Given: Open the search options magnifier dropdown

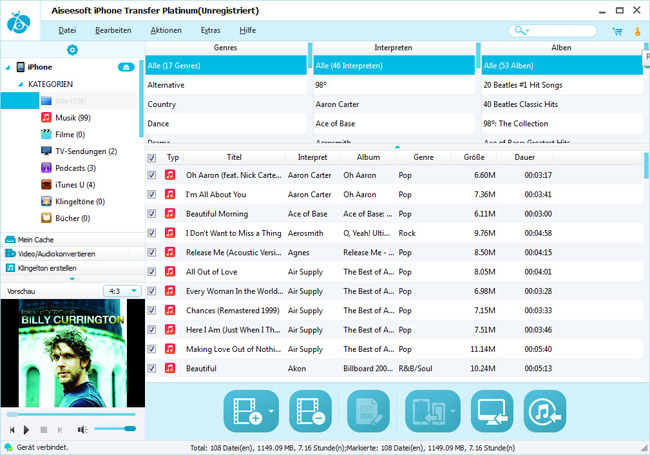Looking at the screenshot, I should 522,31.
